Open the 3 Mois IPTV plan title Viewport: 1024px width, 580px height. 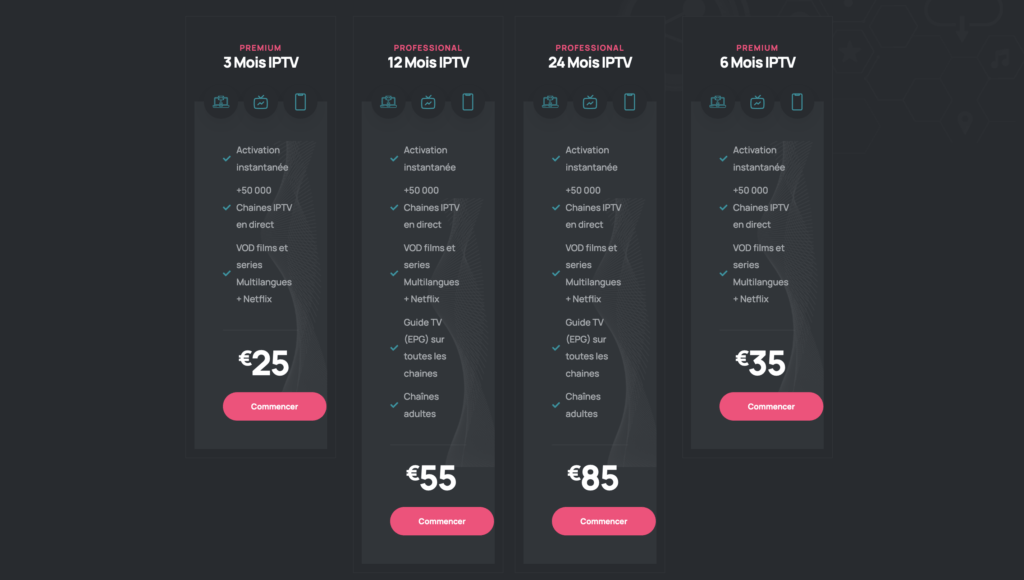(261, 62)
